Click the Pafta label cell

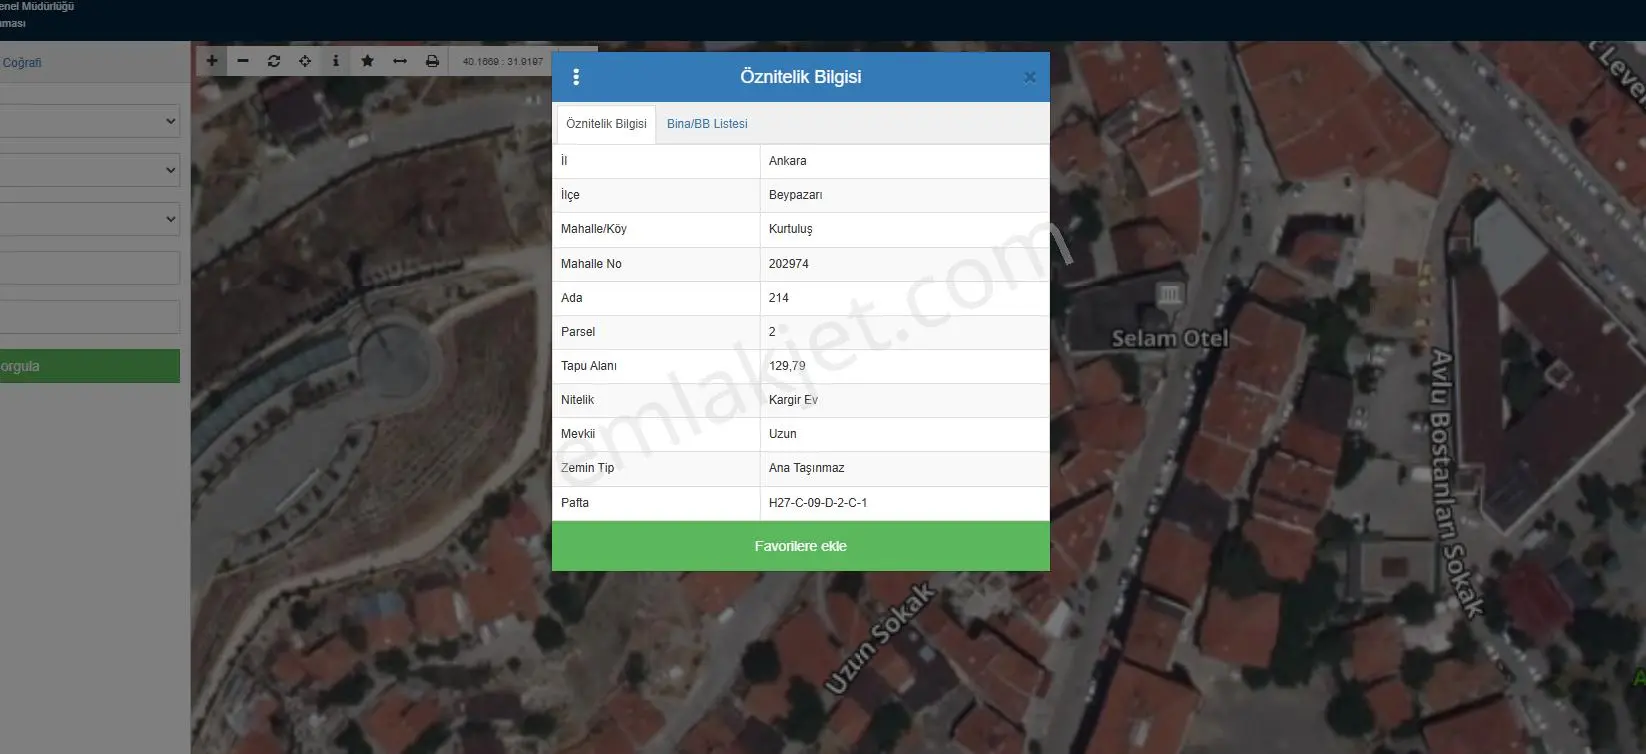[656, 503]
